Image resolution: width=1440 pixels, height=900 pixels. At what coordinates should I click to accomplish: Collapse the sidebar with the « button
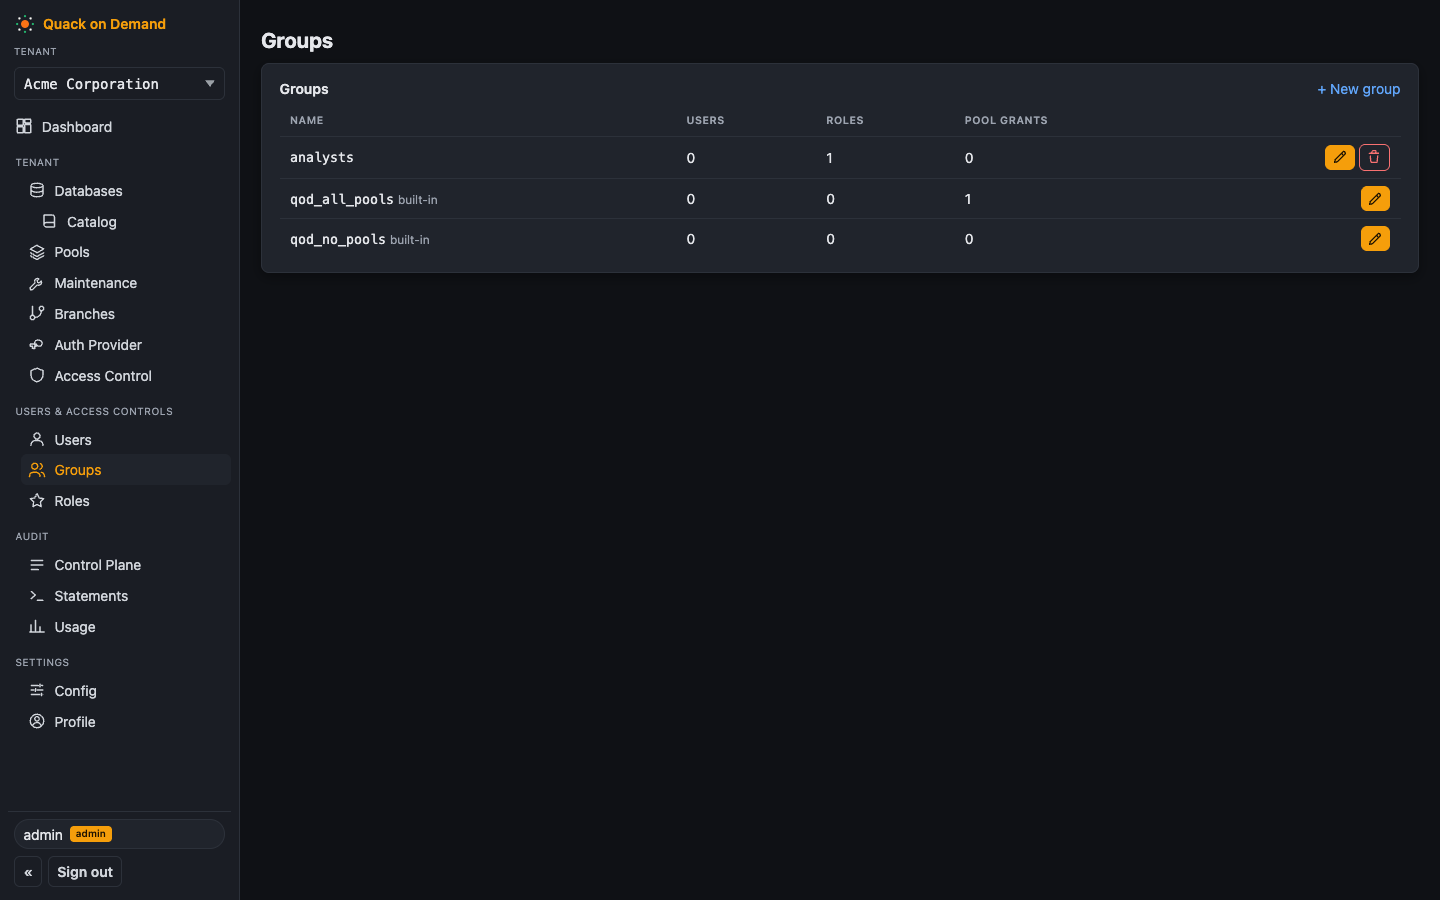[28, 872]
